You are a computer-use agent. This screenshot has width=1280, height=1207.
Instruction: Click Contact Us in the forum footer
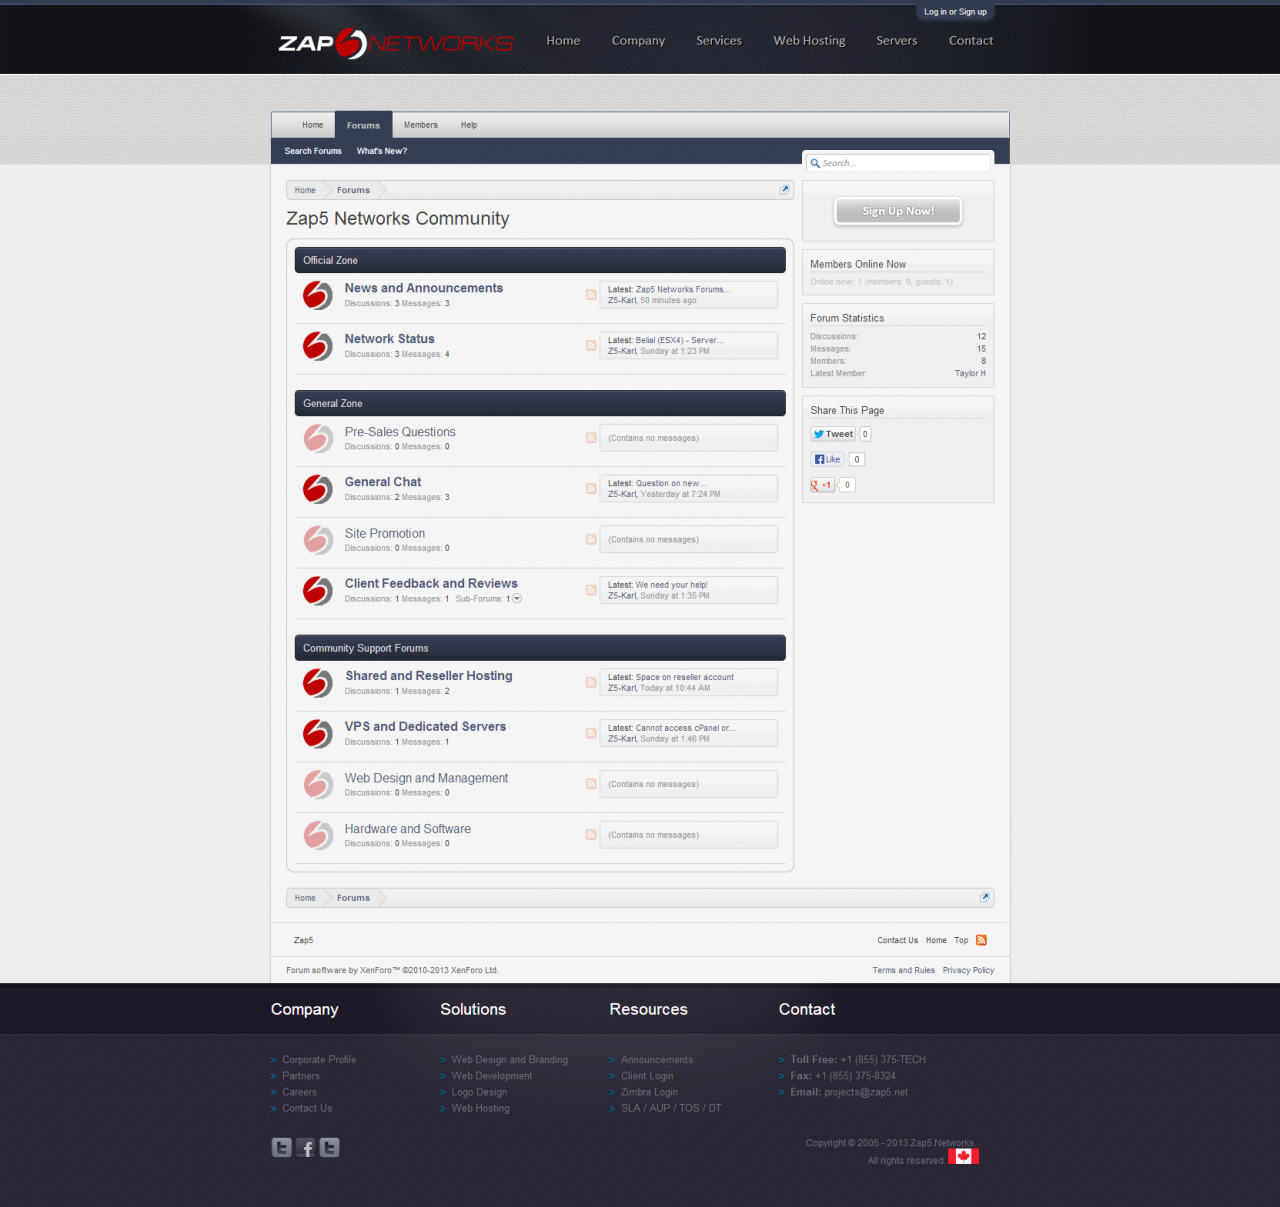(x=897, y=940)
